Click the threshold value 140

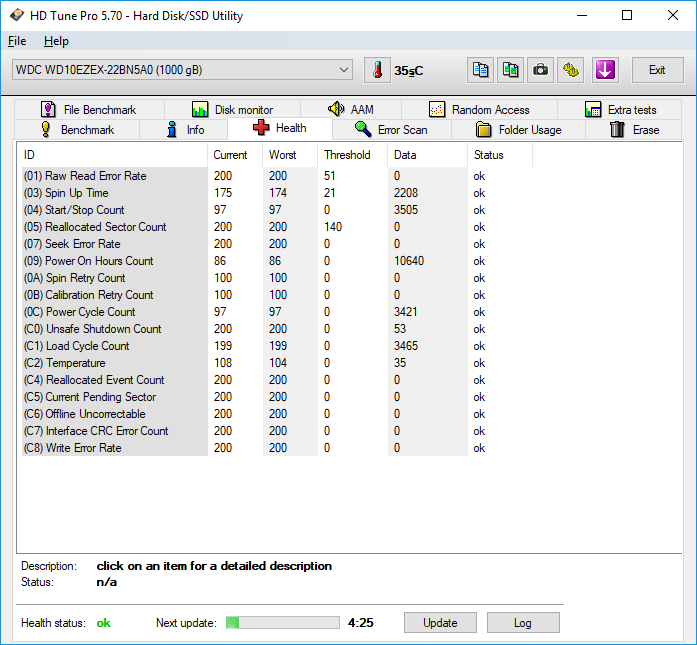[x=333, y=227]
